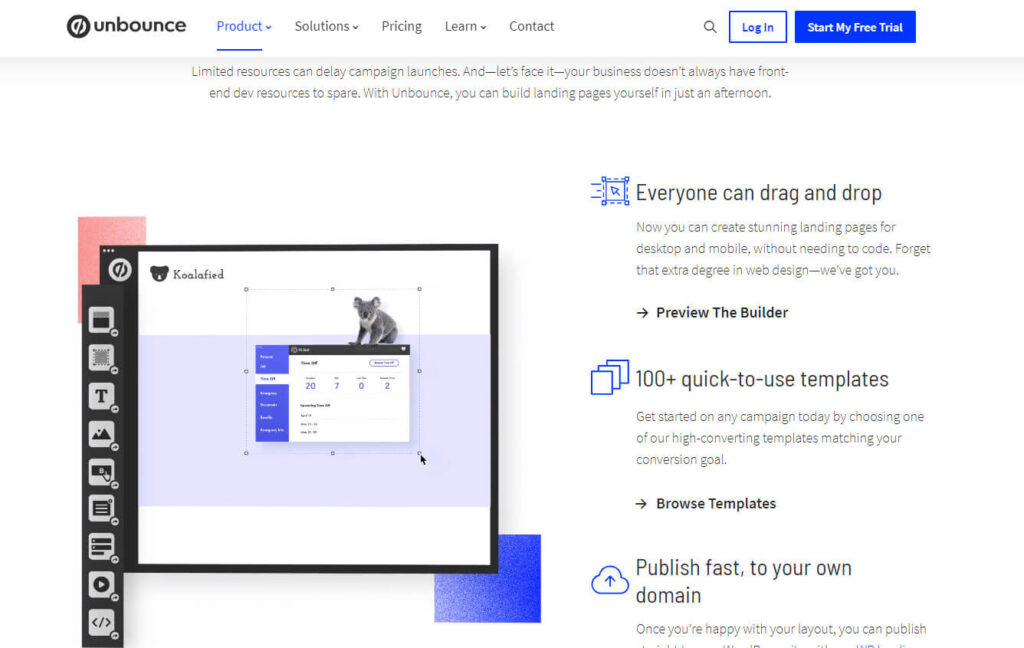Click Start My Free Trial button
Screen dimensions: 1024x648
(854, 27)
